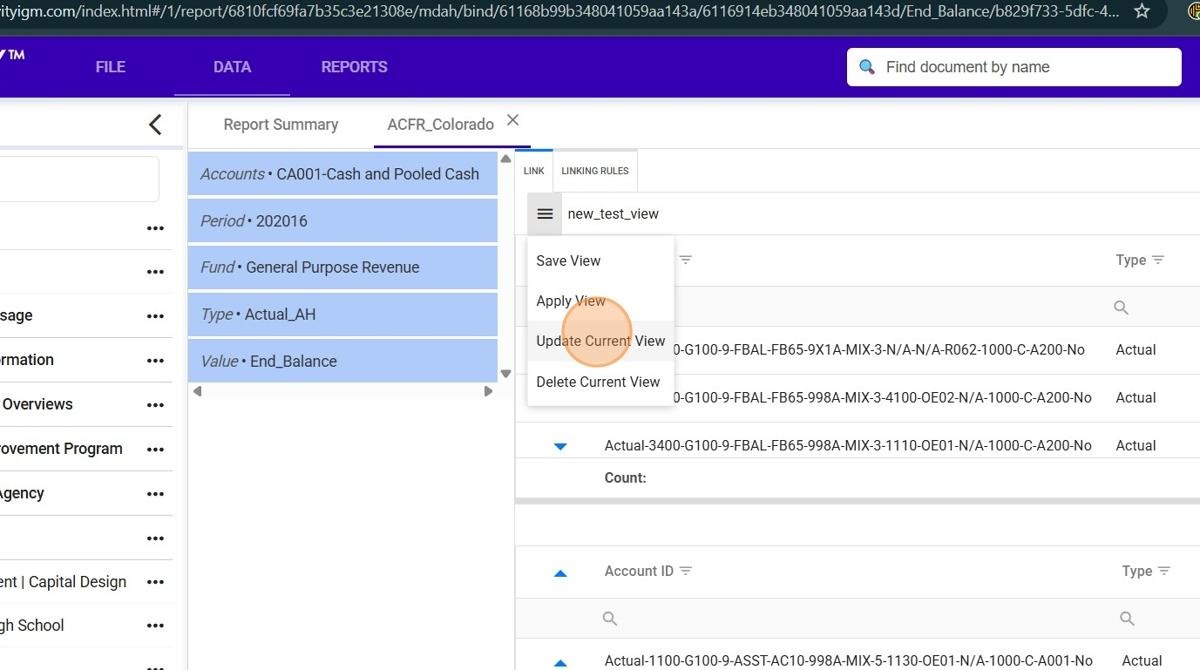Open the partially hidden filter icon beside the view menu
The width and height of the screenshot is (1200, 670).
tap(686, 260)
